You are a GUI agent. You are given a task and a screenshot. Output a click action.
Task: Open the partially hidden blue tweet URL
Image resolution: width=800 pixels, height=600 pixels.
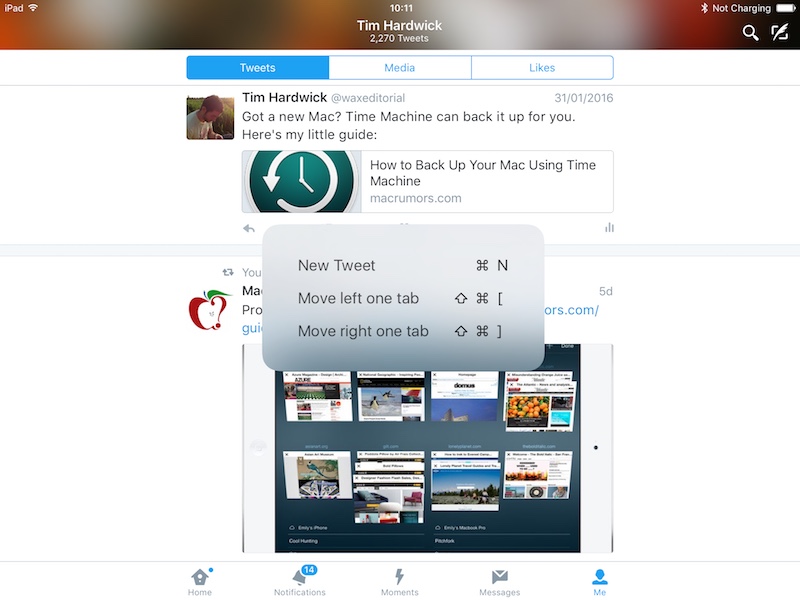pyautogui.click(x=571, y=310)
